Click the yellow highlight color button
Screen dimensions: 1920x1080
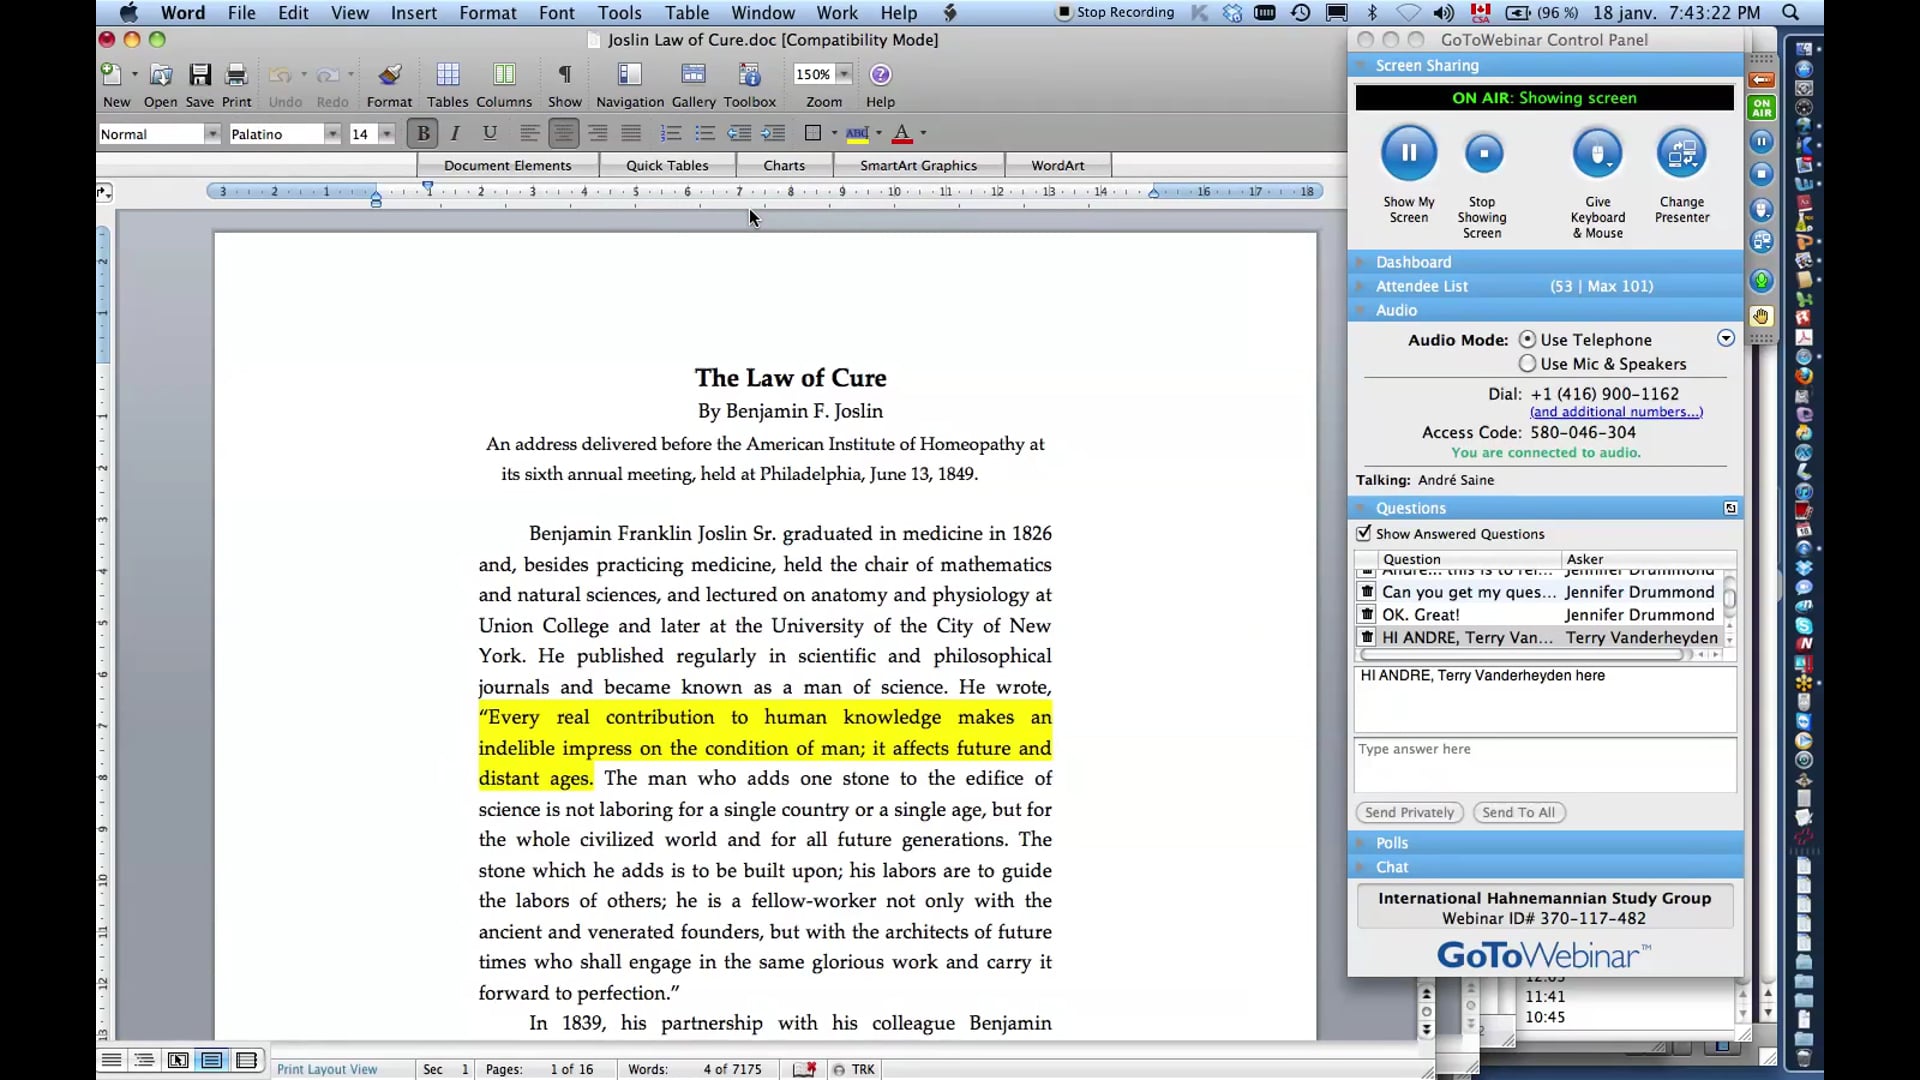(x=857, y=133)
